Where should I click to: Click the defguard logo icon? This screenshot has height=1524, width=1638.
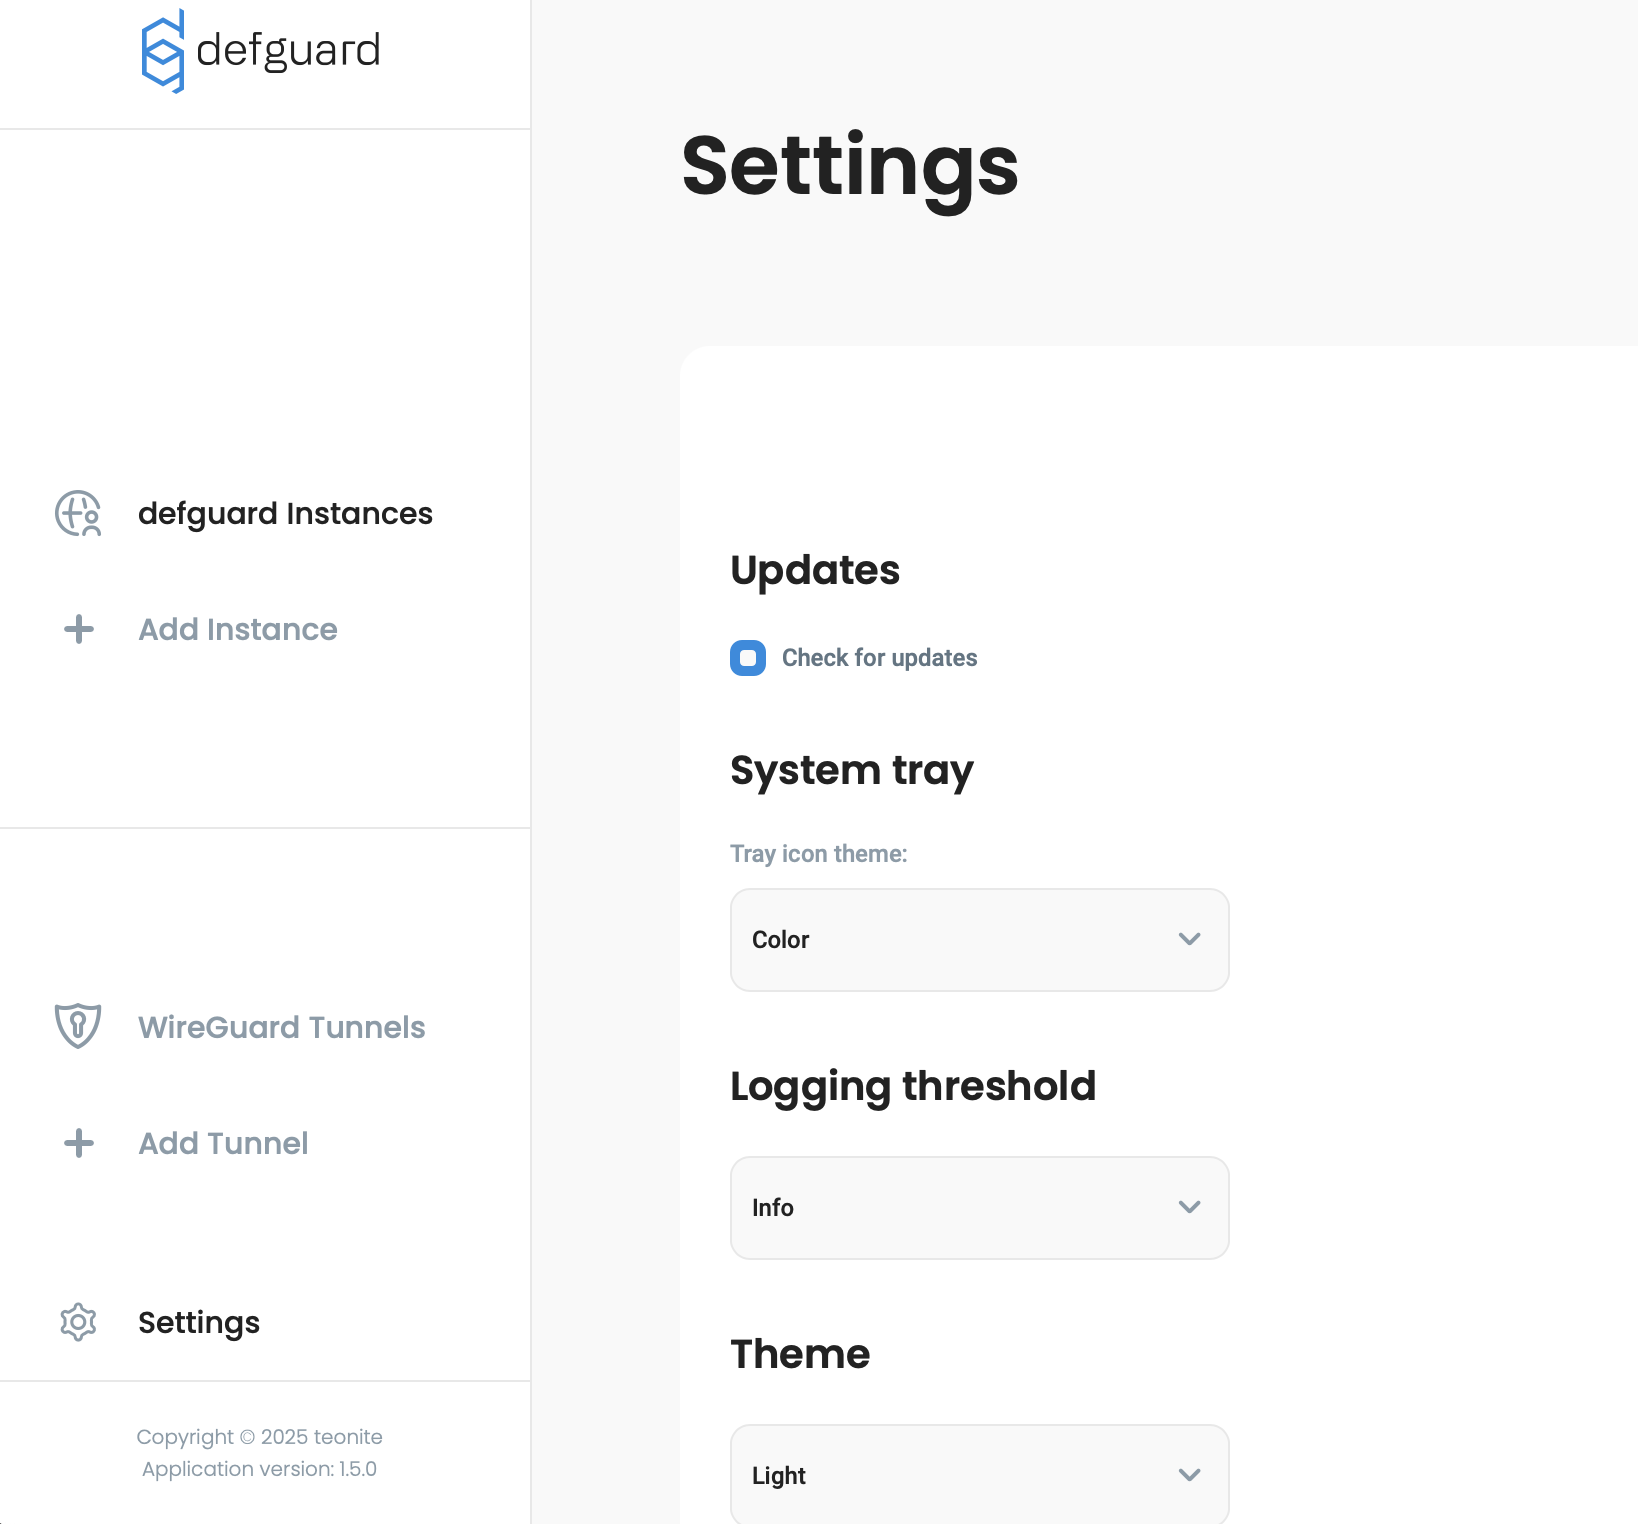click(162, 51)
